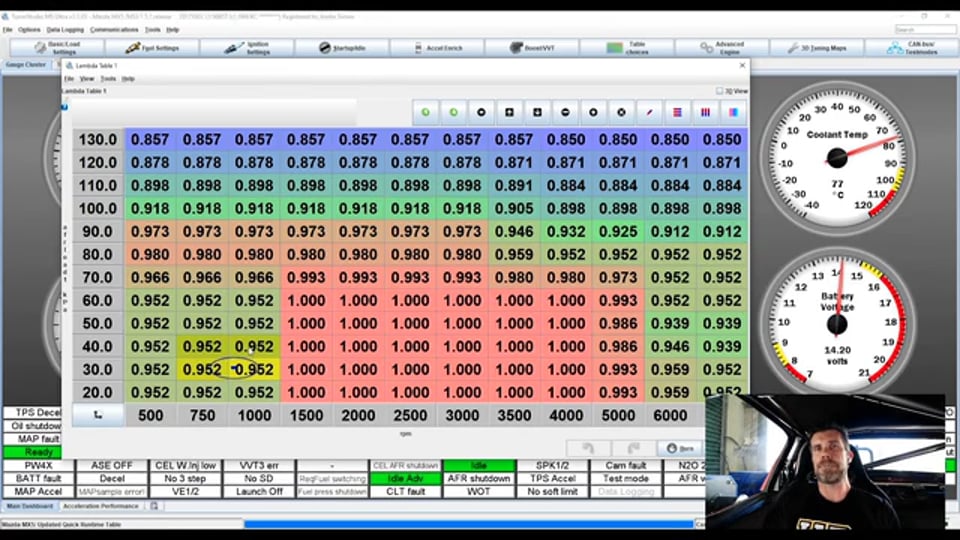Open main window File menu
This screenshot has height=540, width=960.
coord(7,29)
